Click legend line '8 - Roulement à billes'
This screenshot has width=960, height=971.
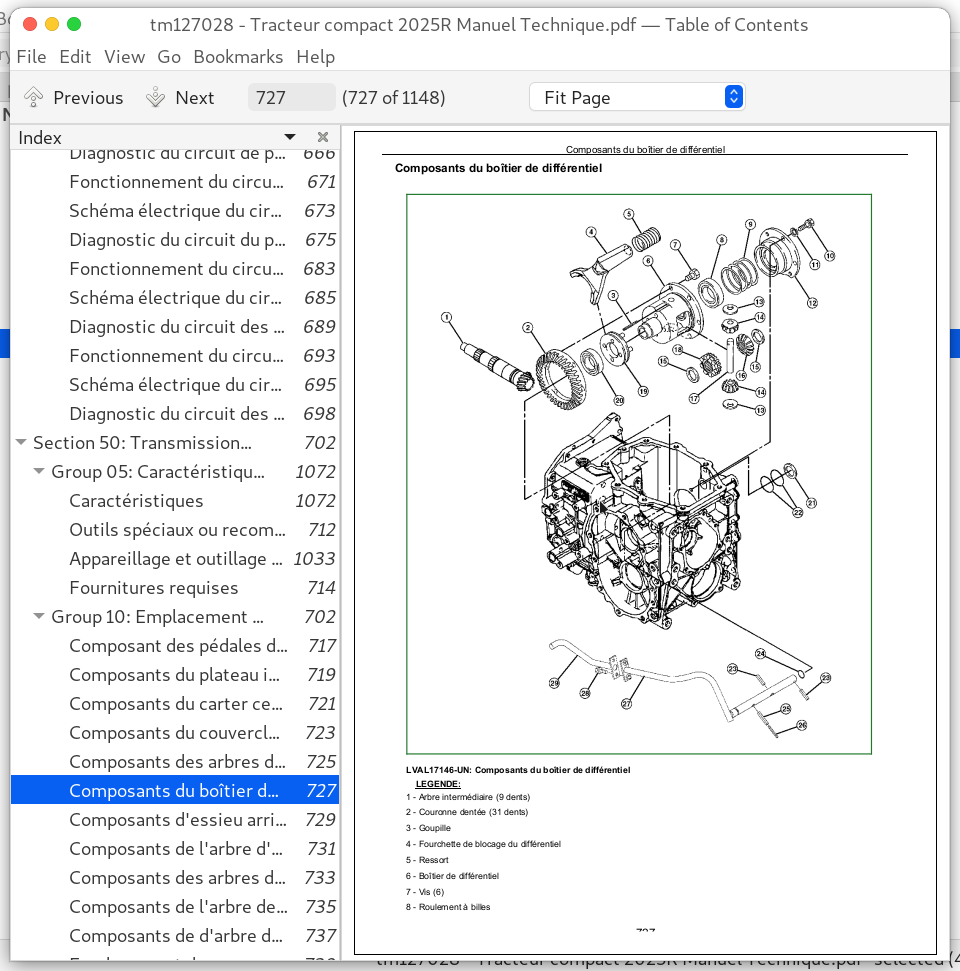point(448,907)
